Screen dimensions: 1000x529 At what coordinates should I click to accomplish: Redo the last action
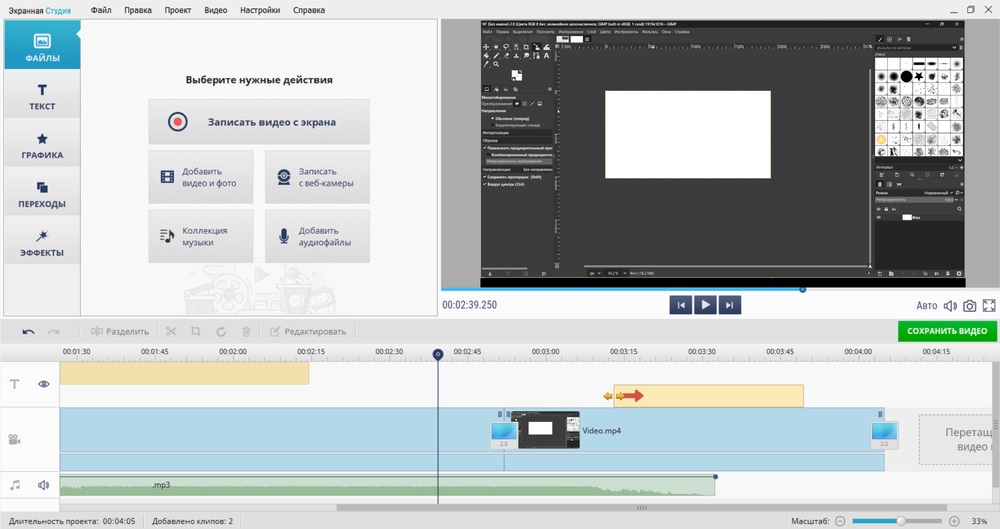pyautogui.click(x=54, y=332)
